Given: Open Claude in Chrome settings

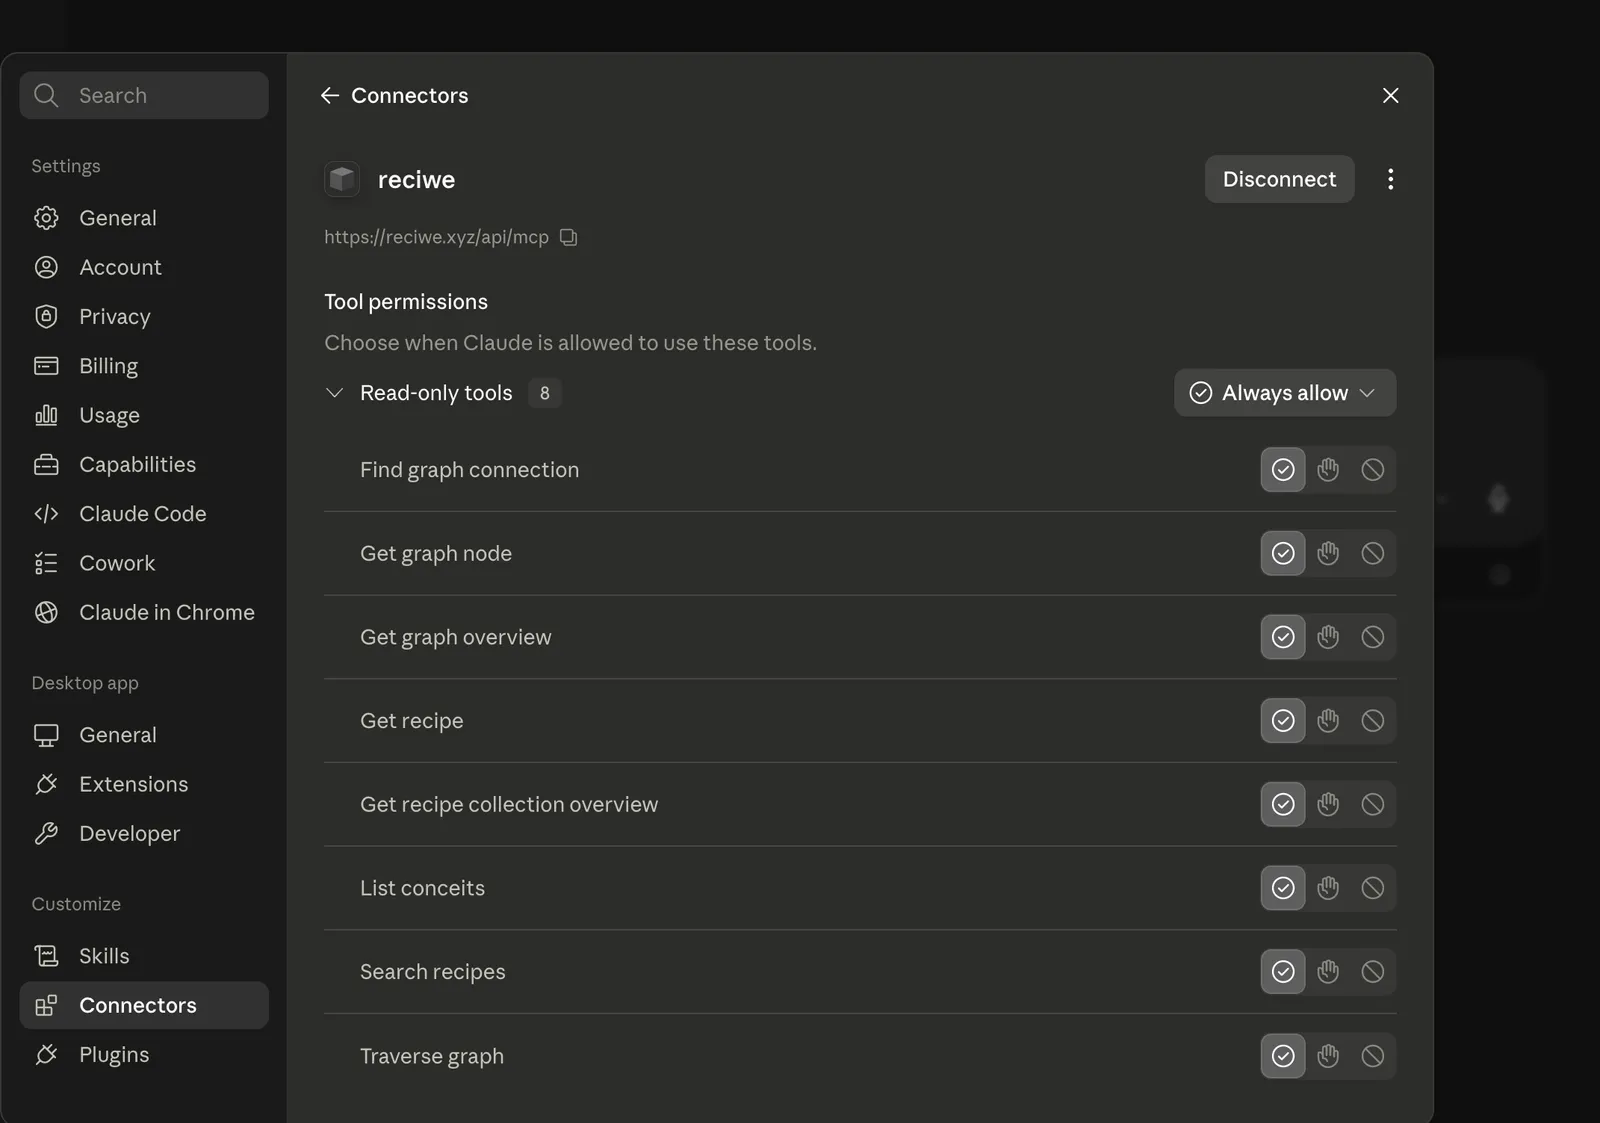Looking at the screenshot, I should pyautogui.click(x=144, y=612).
